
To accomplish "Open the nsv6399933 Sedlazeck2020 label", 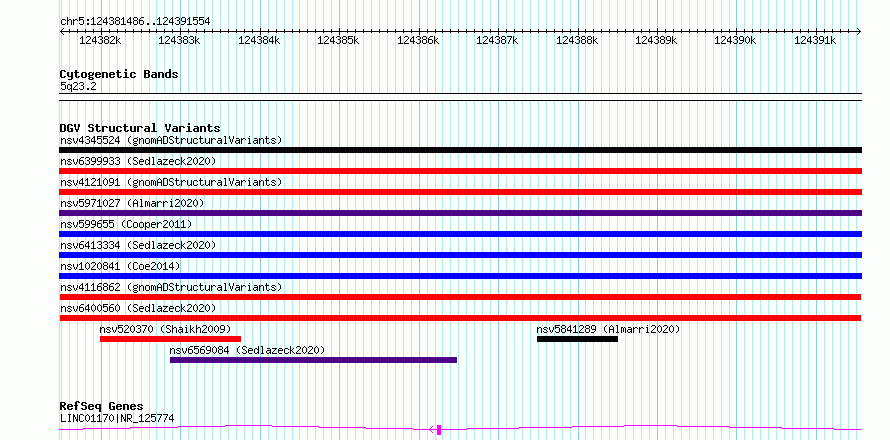I will point(138,161).
